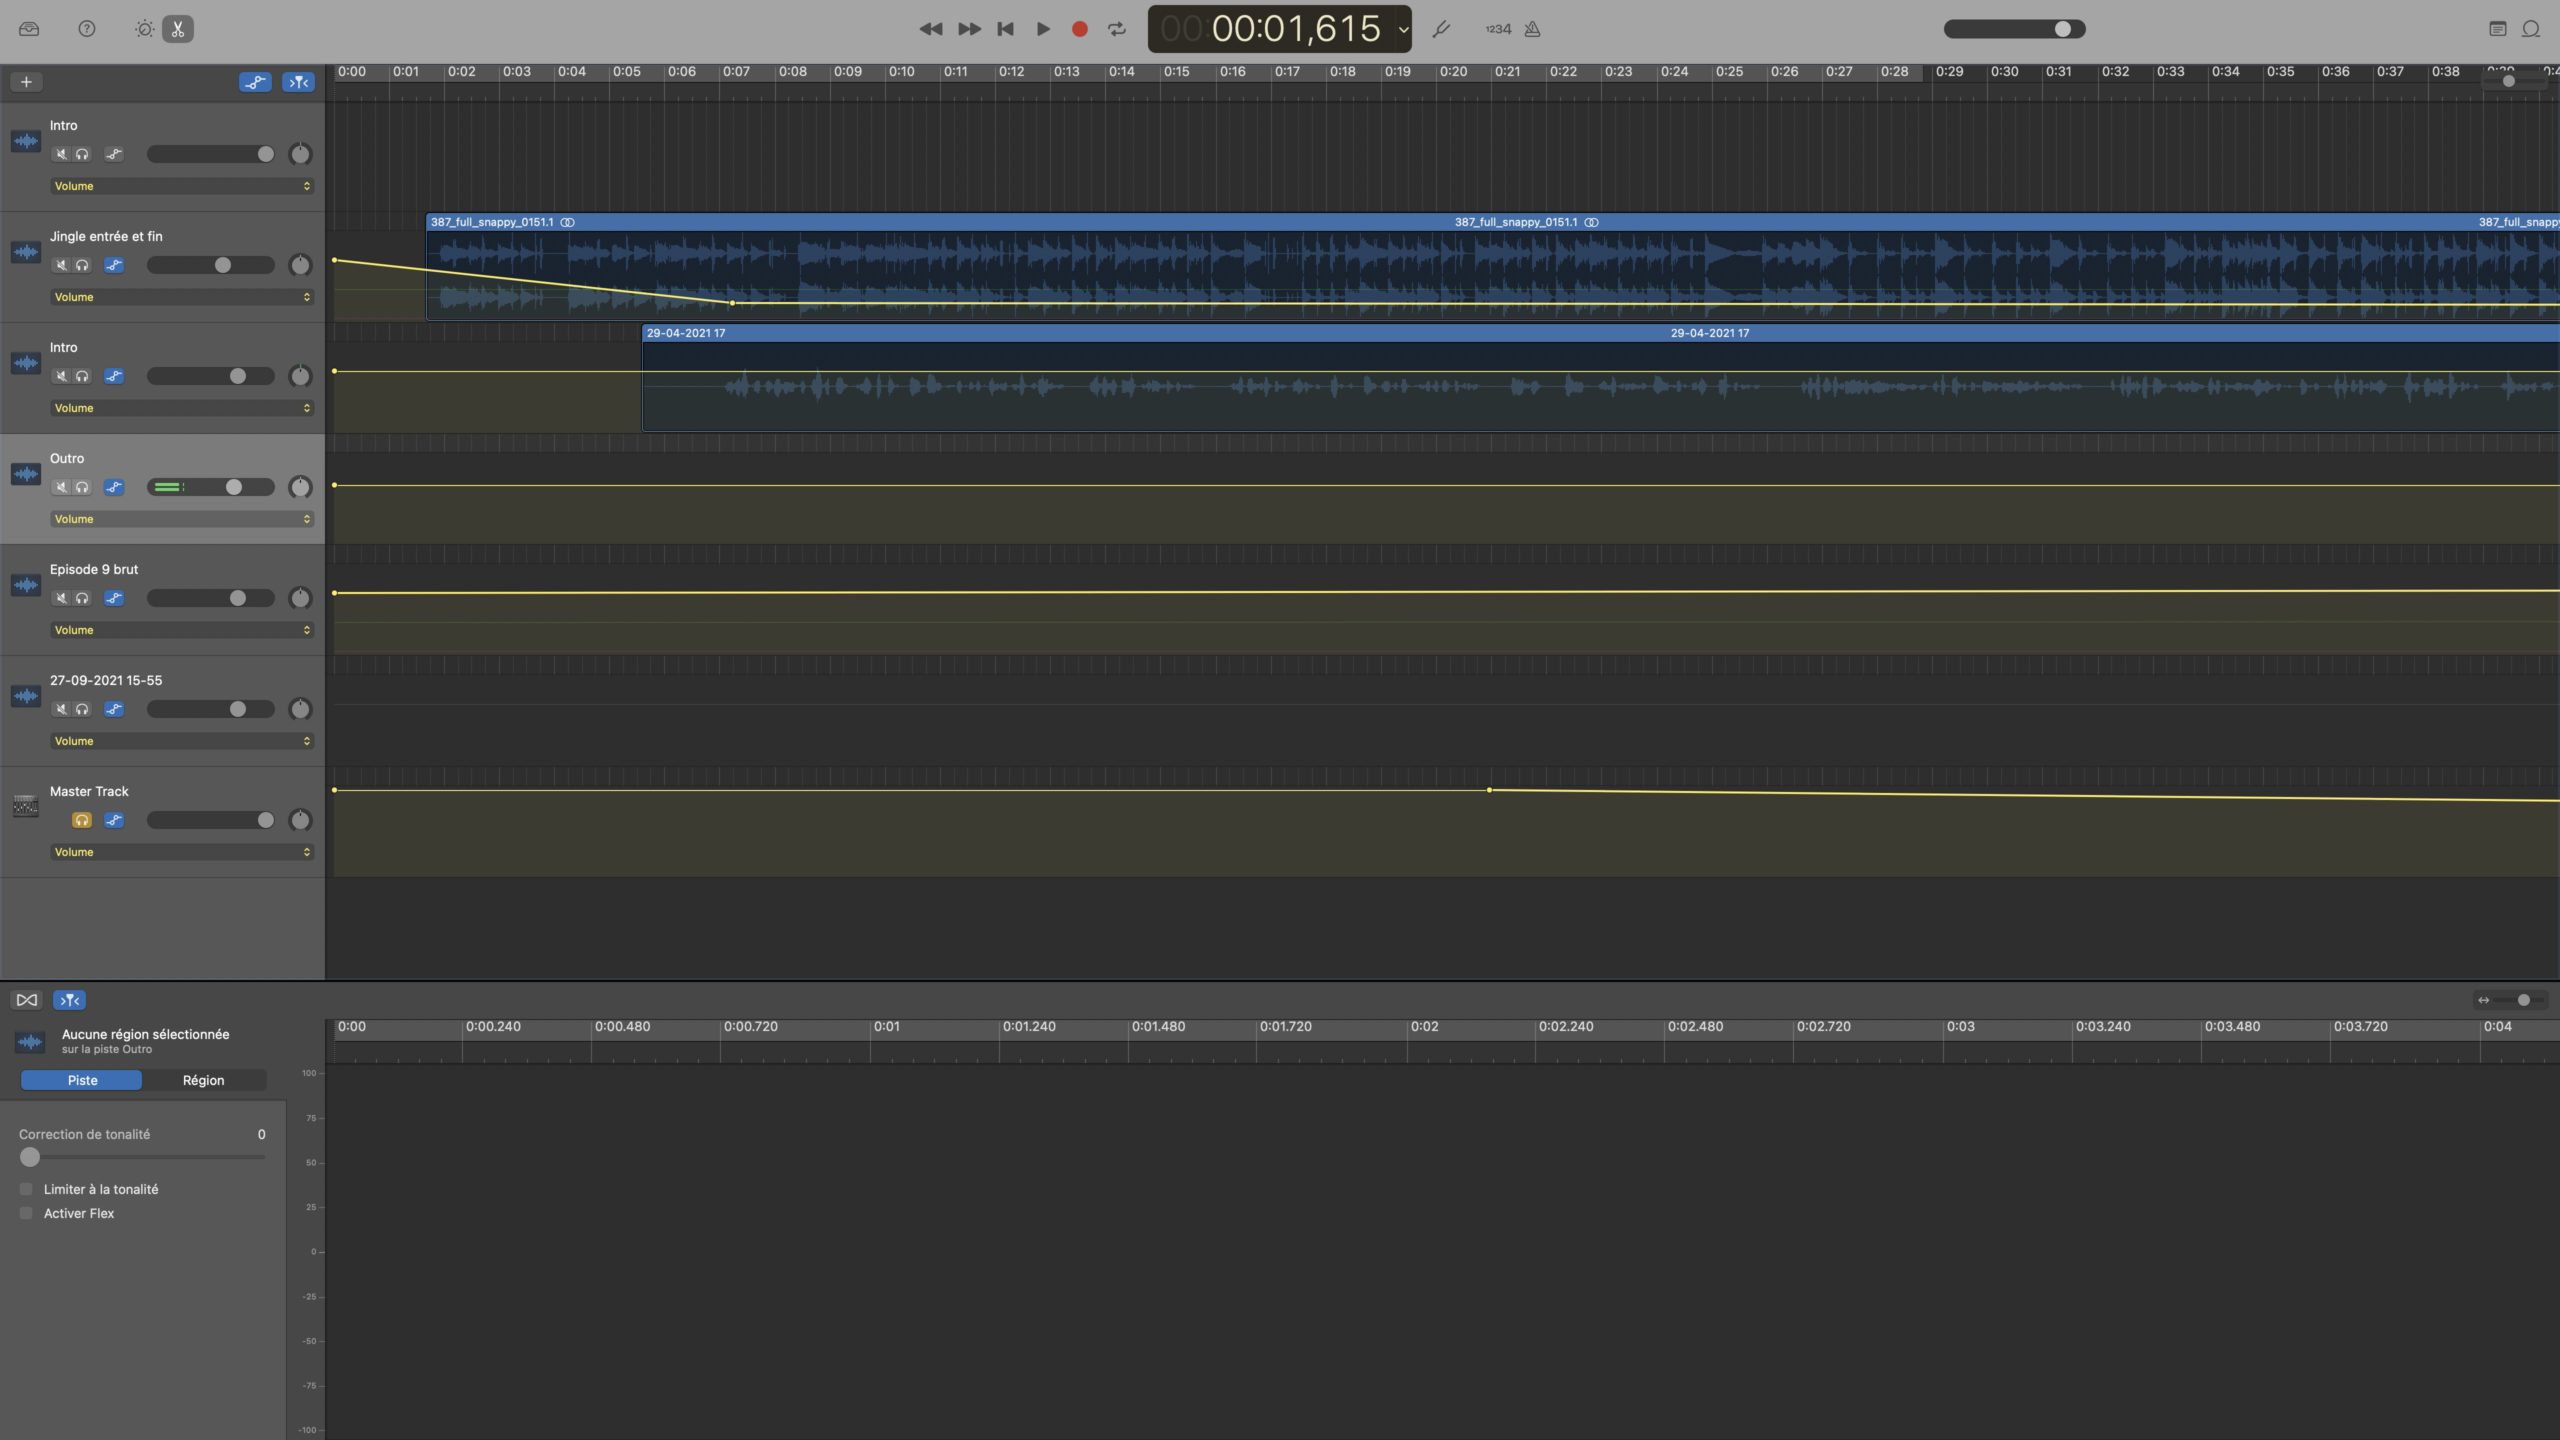
Task: Enable Limiter à la tonalité checkbox
Action: (26, 1189)
